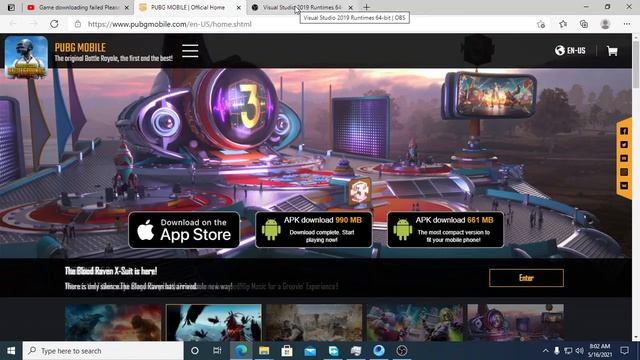This screenshot has width=640, height=360.
Task: Open the Mail app from the taskbar
Action: pos(310,351)
